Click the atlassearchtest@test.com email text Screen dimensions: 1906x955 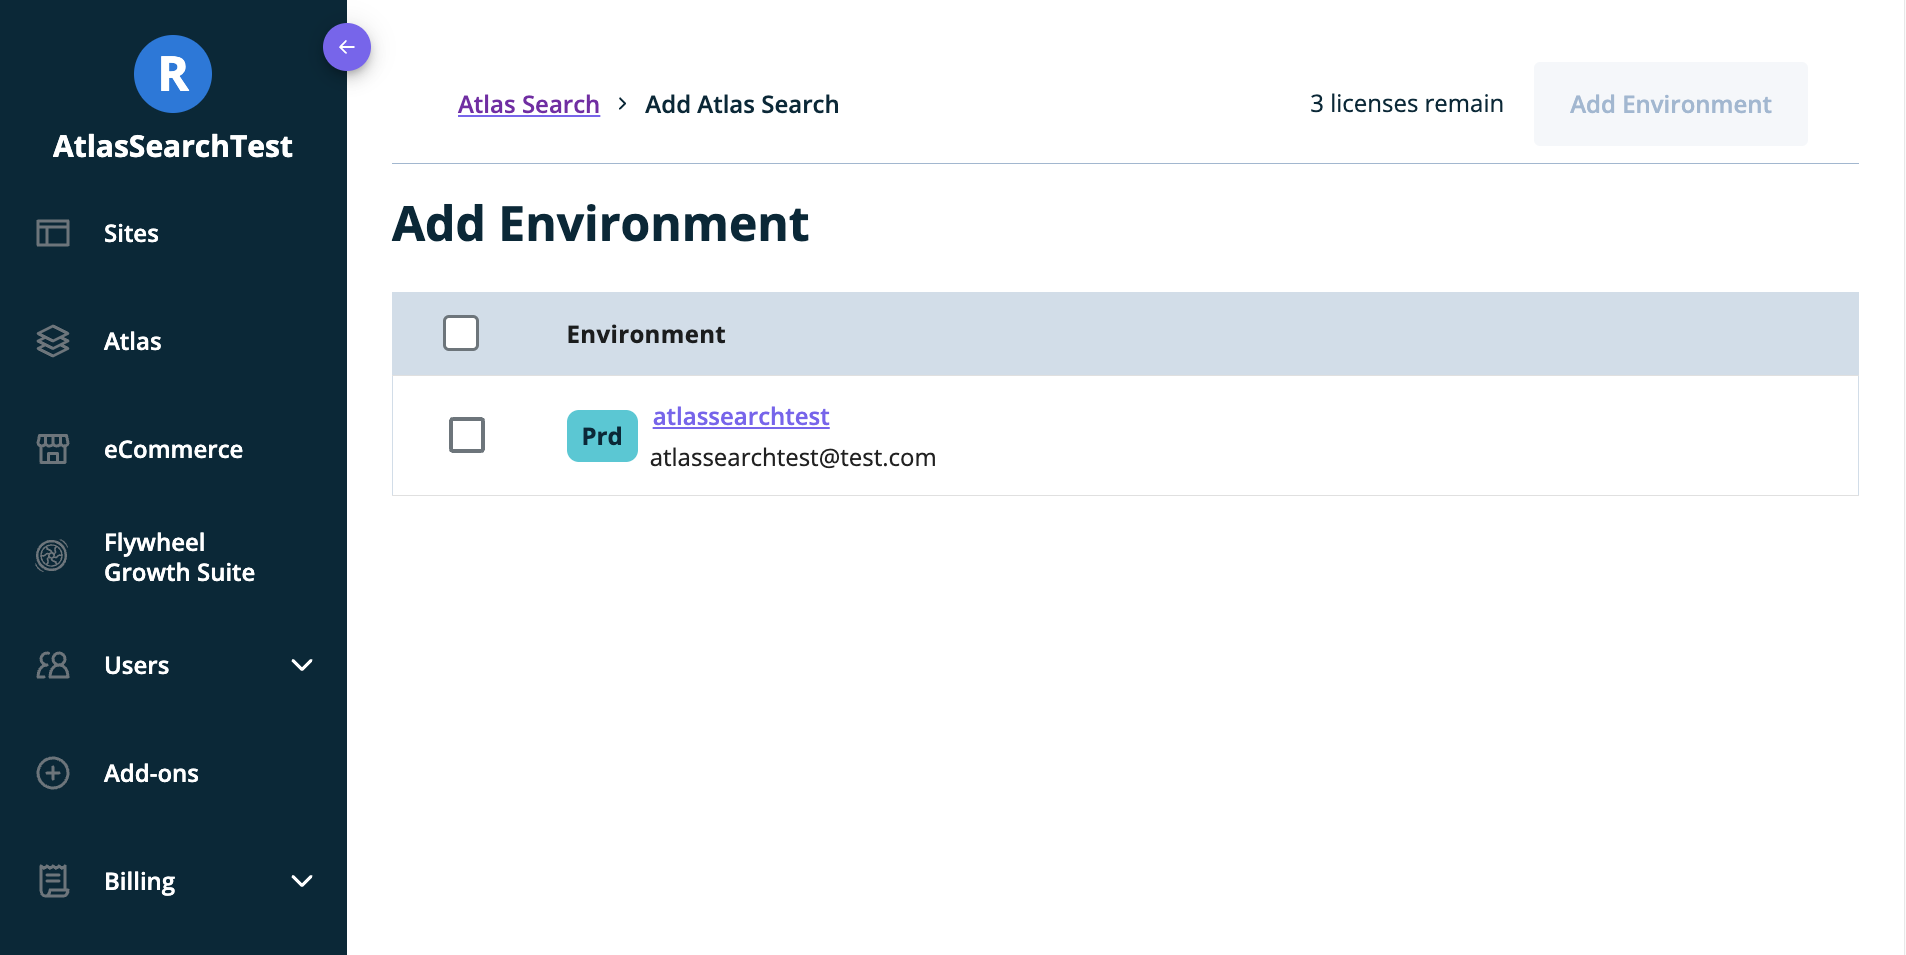[x=793, y=457]
